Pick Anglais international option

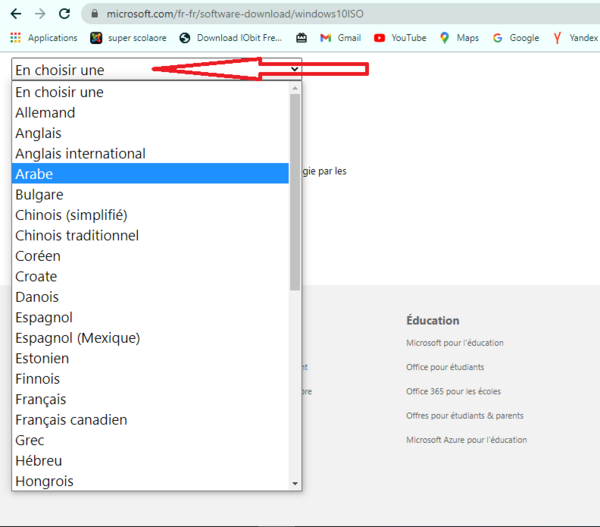150,153
